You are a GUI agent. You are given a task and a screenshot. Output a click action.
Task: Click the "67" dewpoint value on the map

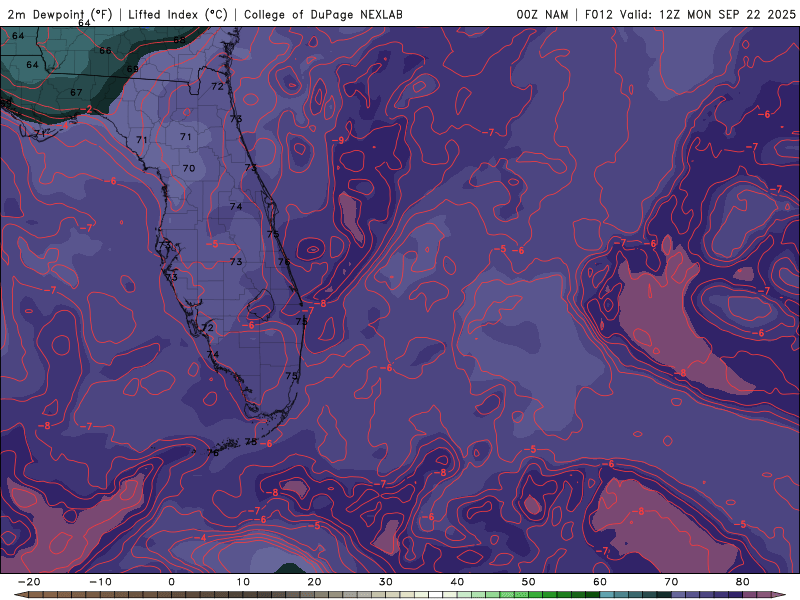pyautogui.click(x=76, y=92)
